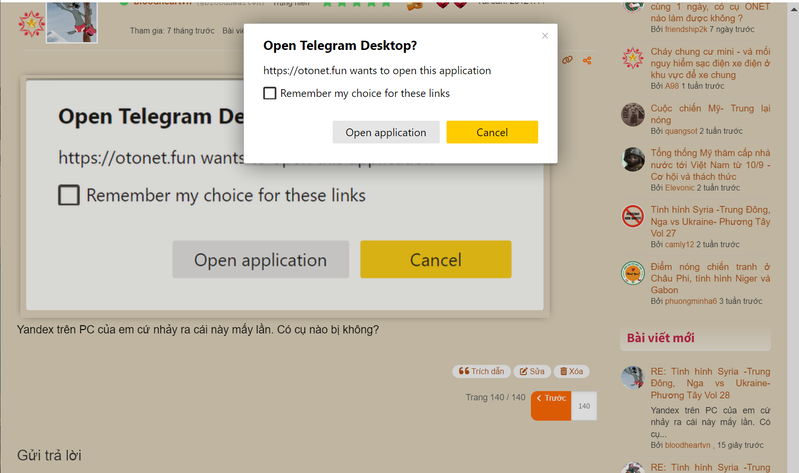The width and height of the screenshot is (799, 473).
Task: Click the post permalink chain icon
Action: point(567,60)
